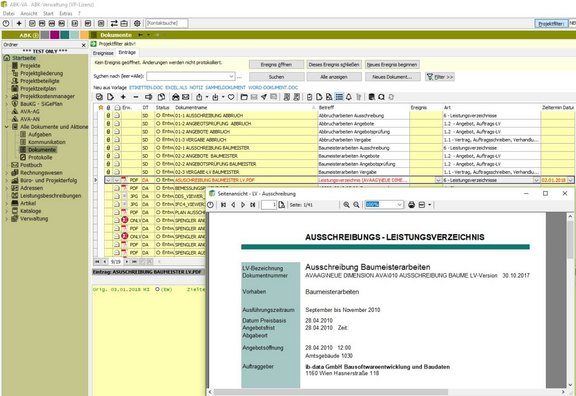Click the page number field in Seitenansicht
Screen dimensions: 576x396
(x=269, y=205)
